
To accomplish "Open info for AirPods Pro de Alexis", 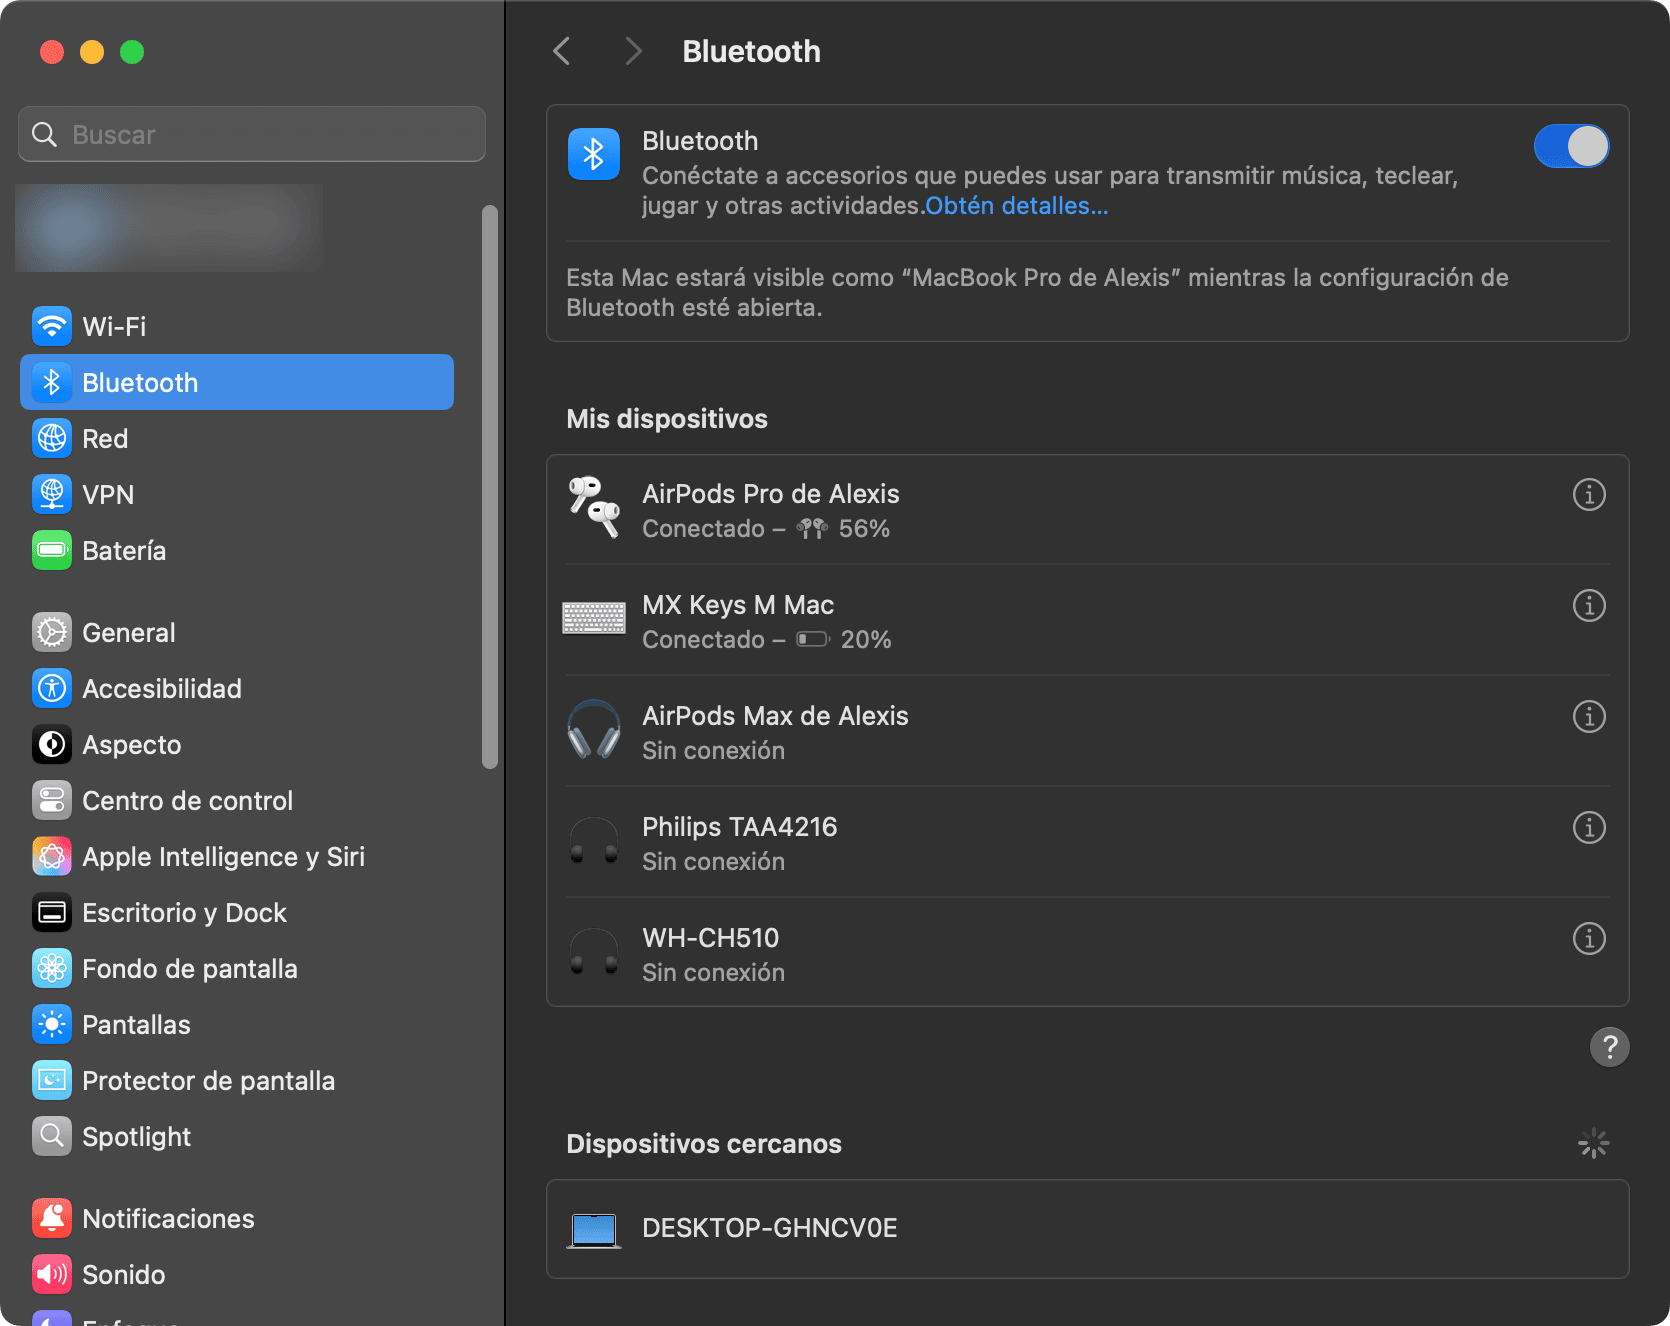I will point(1589,494).
